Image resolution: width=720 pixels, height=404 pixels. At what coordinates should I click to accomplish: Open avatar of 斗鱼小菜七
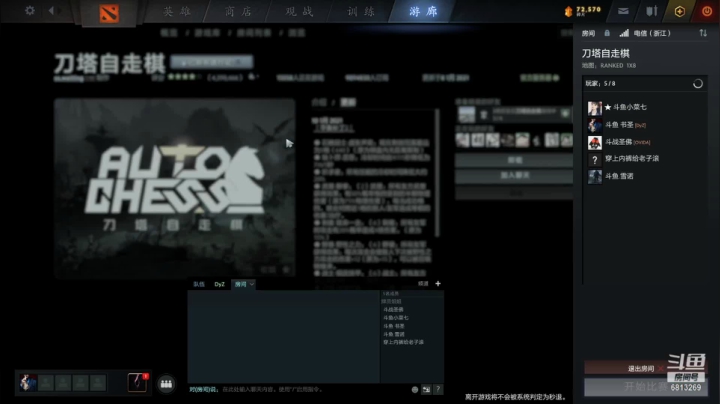[x=595, y=108]
